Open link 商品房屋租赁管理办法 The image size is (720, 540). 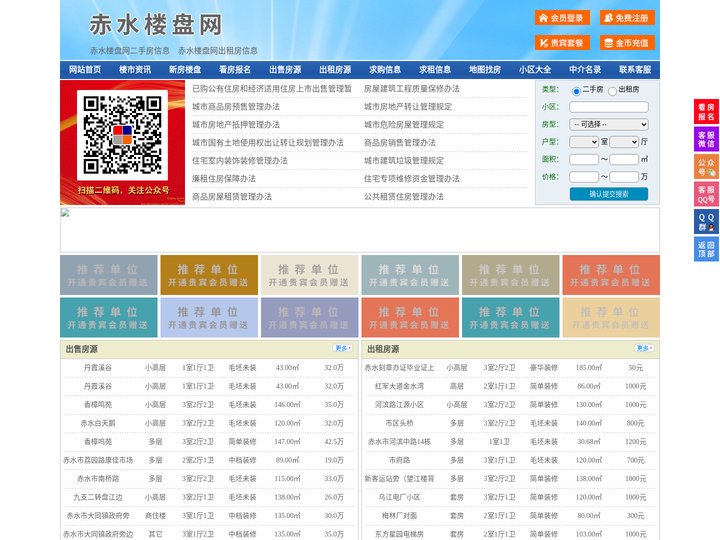click(232, 197)
